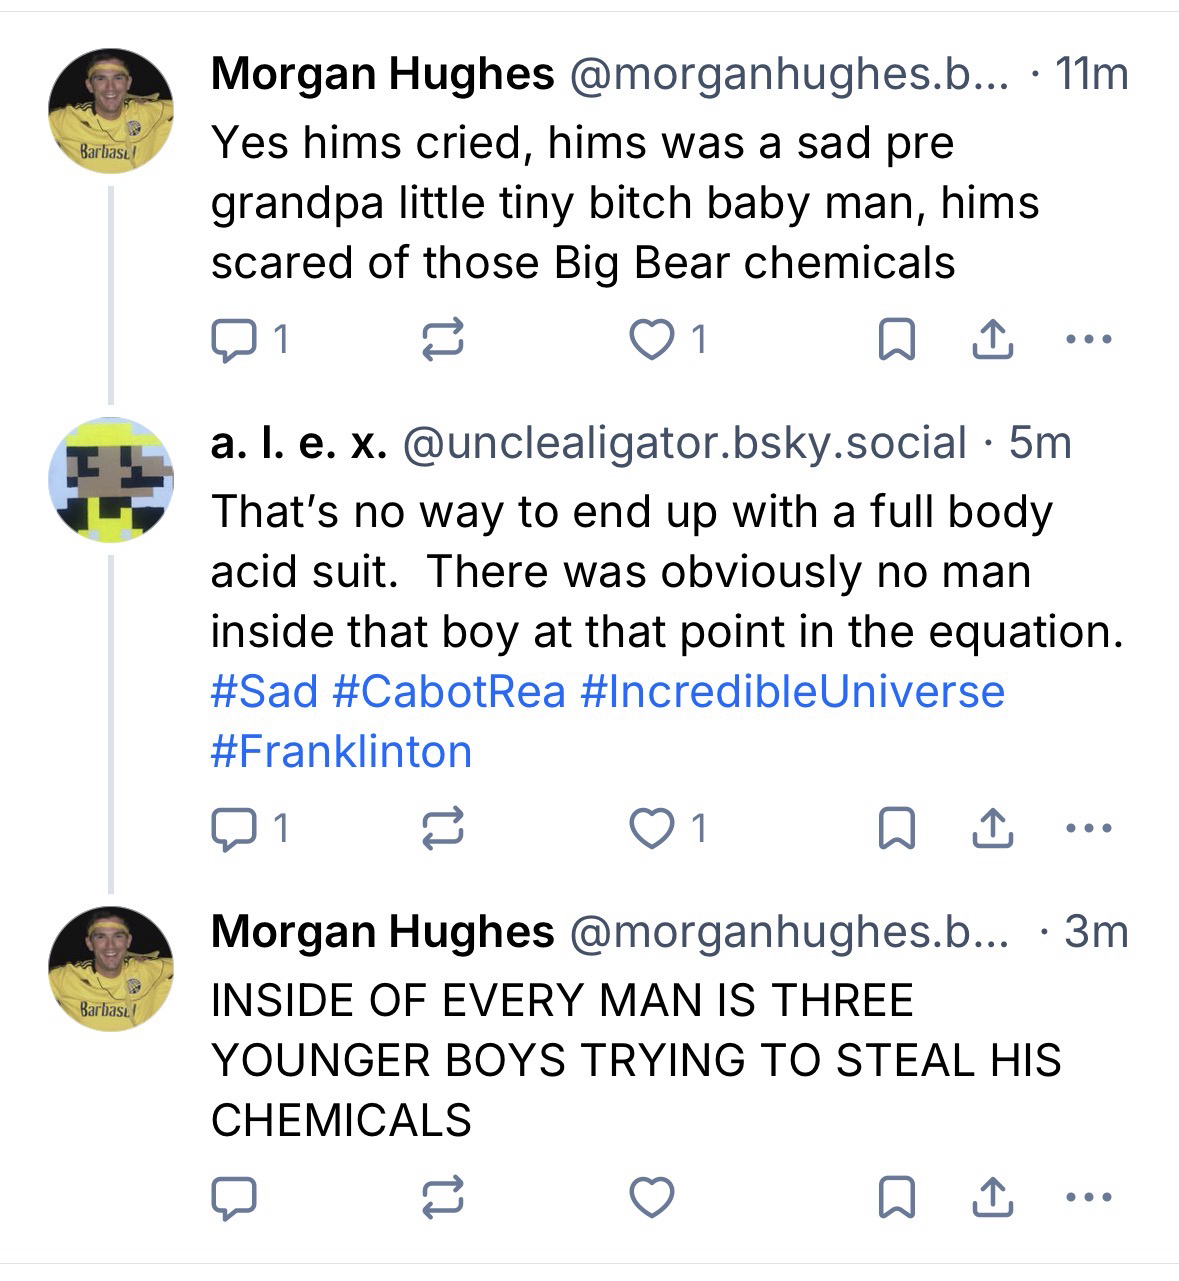Repost the 'Yes hims cried' post
The height and width of the screenshot is (1281, 1179).
coord(442,340)
